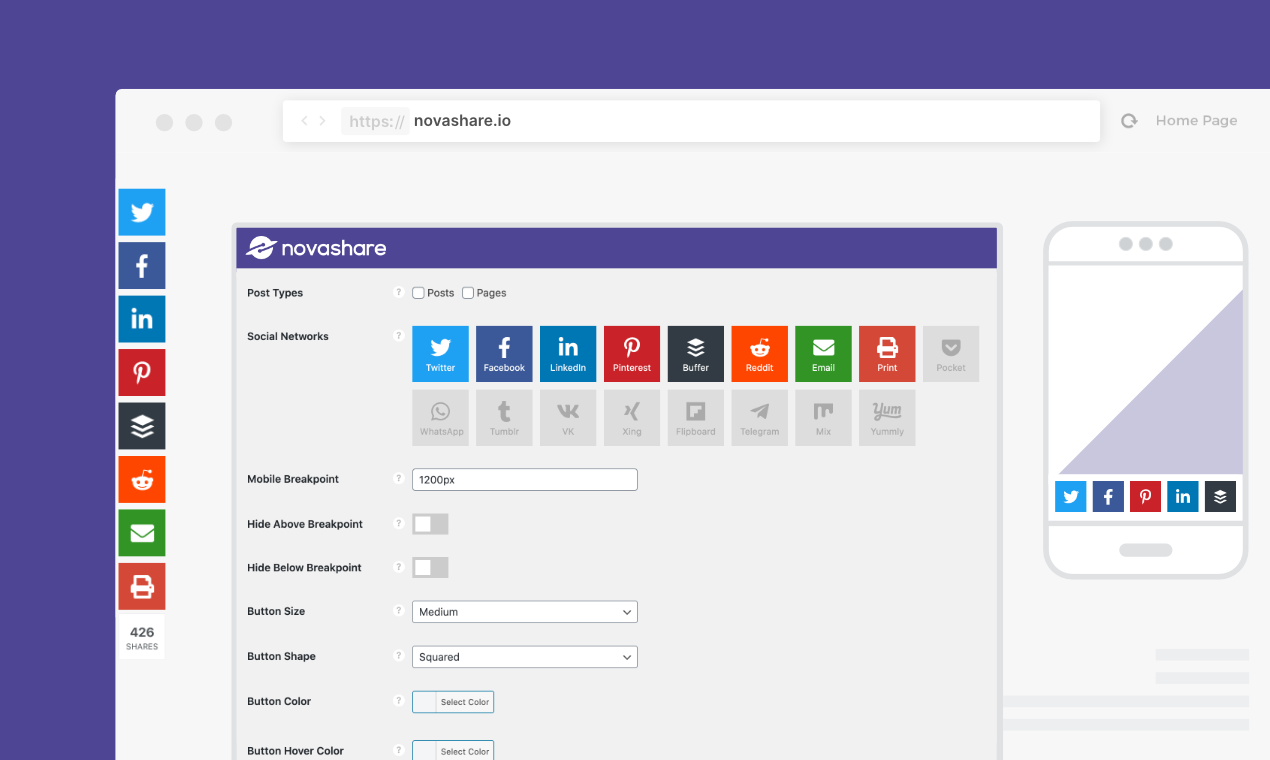Click the Reddit share button in left floating bar
Image resolution: width=1270 pixels, height=760 pixels.
point(142,480)
